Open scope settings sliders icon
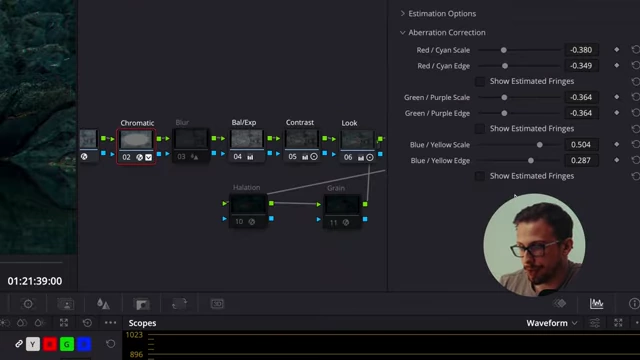This screenshot has width=640, height=360. pos(595,323)
